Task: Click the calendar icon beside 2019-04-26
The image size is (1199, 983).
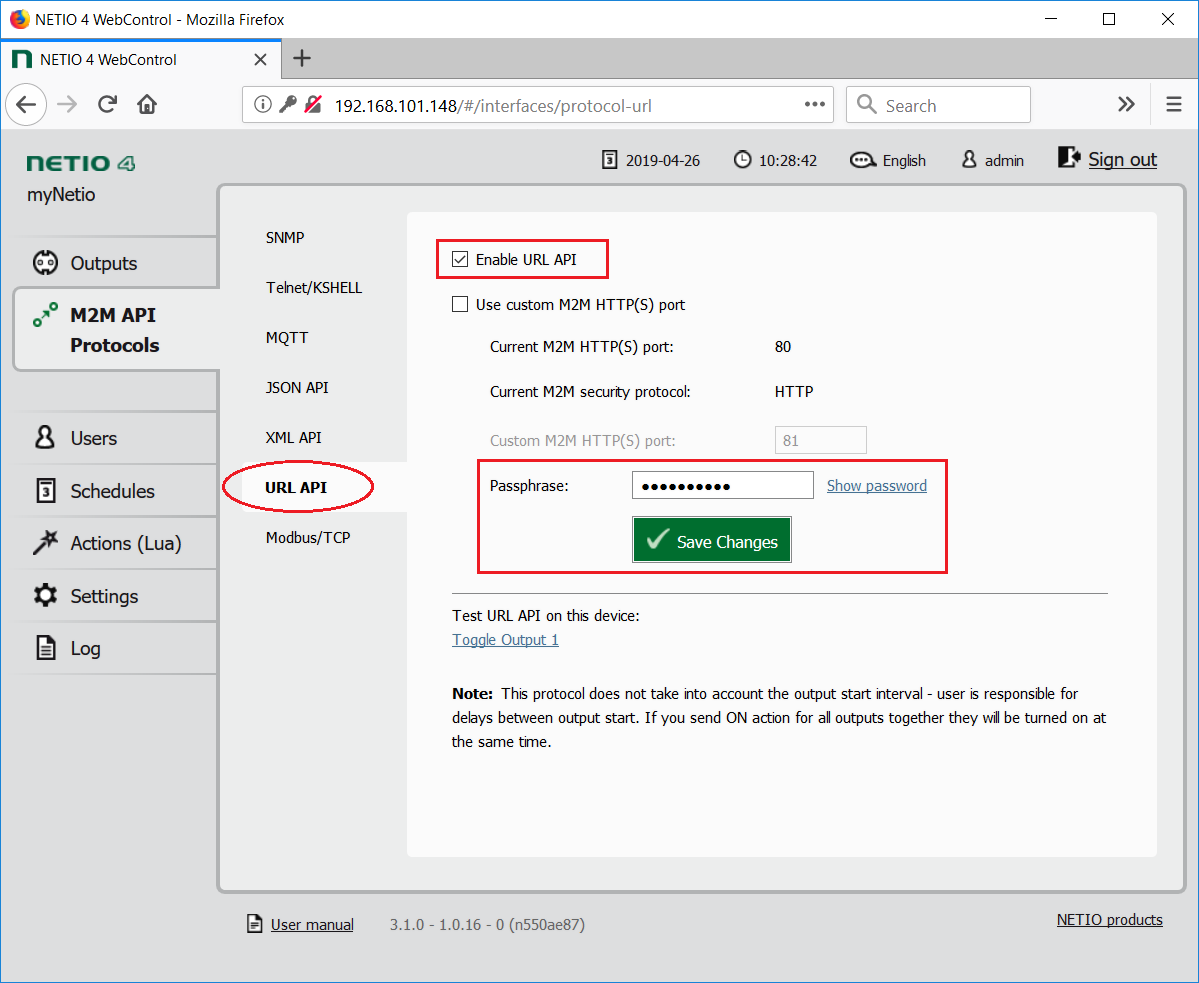Action: pyautogui.click(x=609, y=160)
